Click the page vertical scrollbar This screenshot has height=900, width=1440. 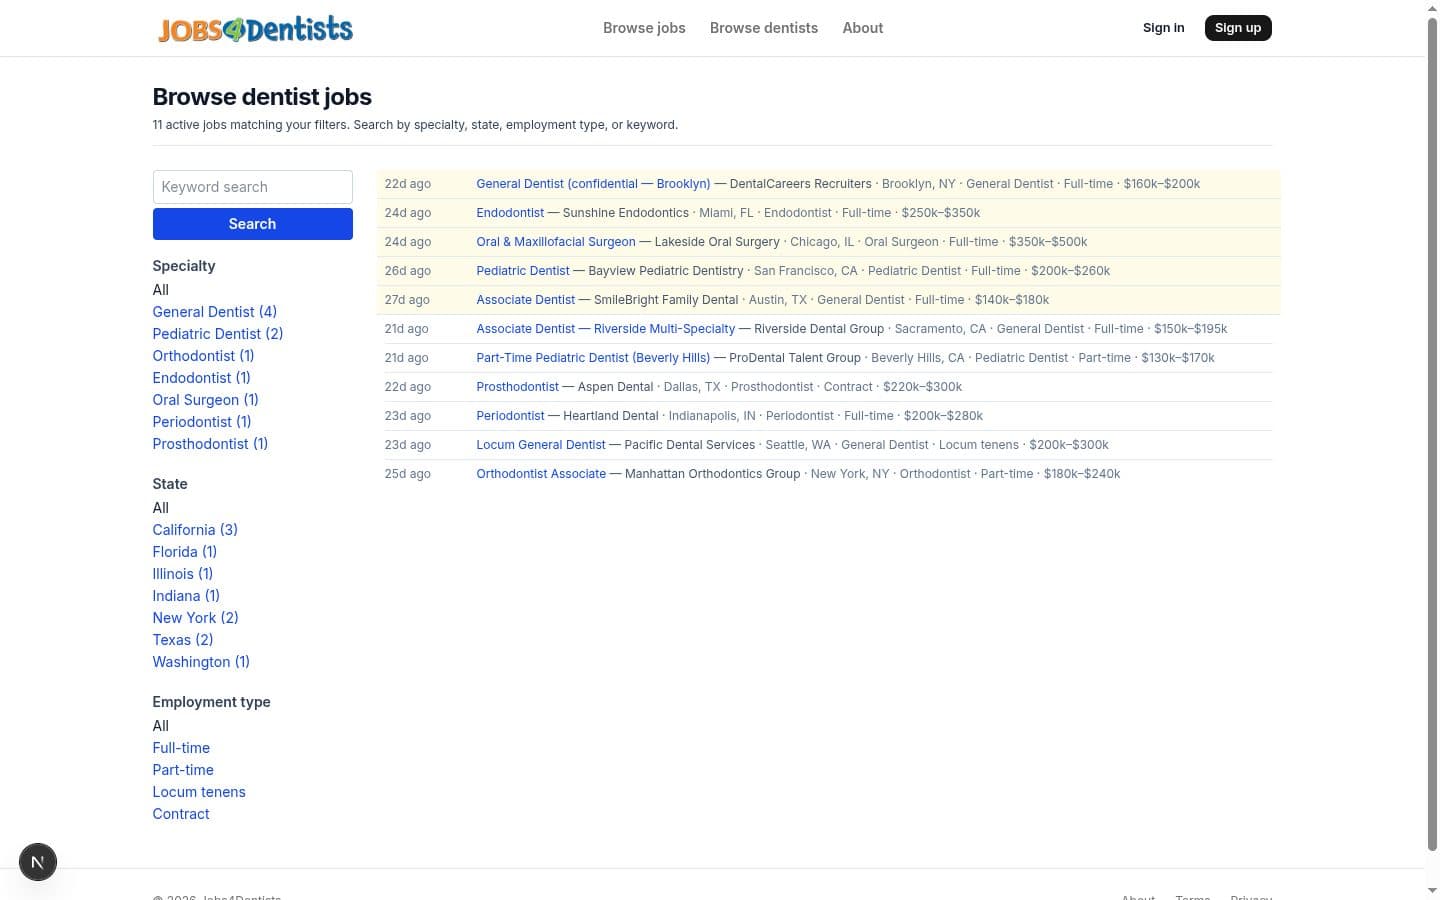[x=1432, y=435]
